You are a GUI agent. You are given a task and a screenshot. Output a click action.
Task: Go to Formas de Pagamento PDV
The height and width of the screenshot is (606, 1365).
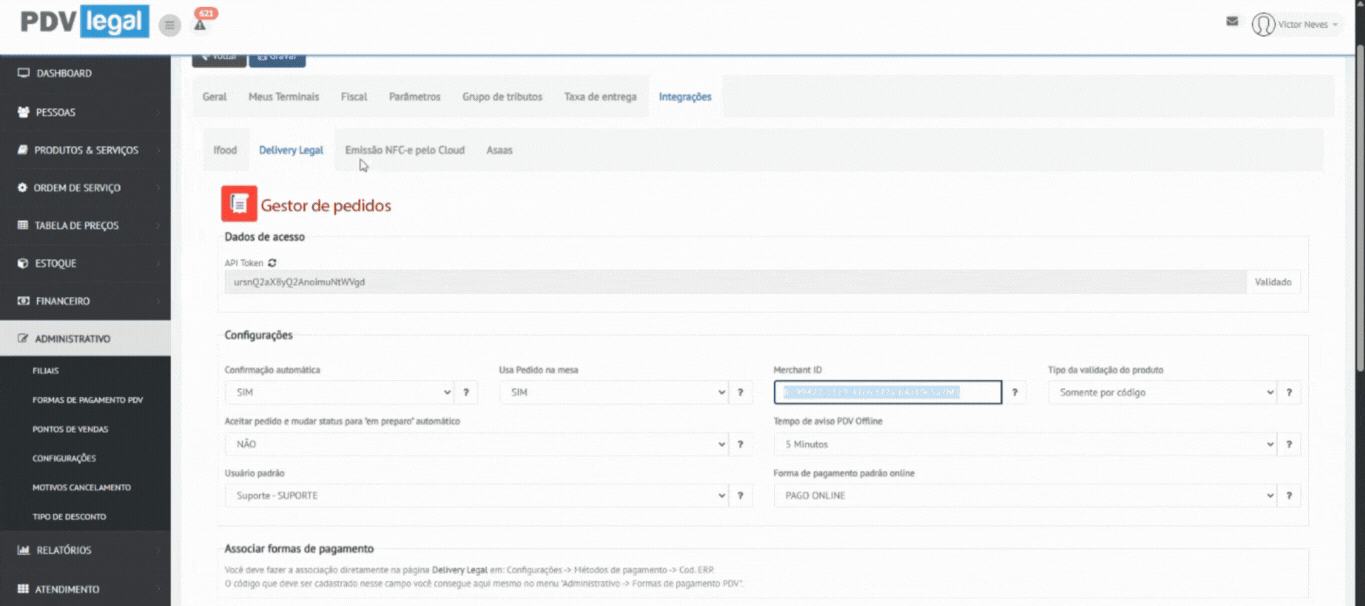(87, 400)
